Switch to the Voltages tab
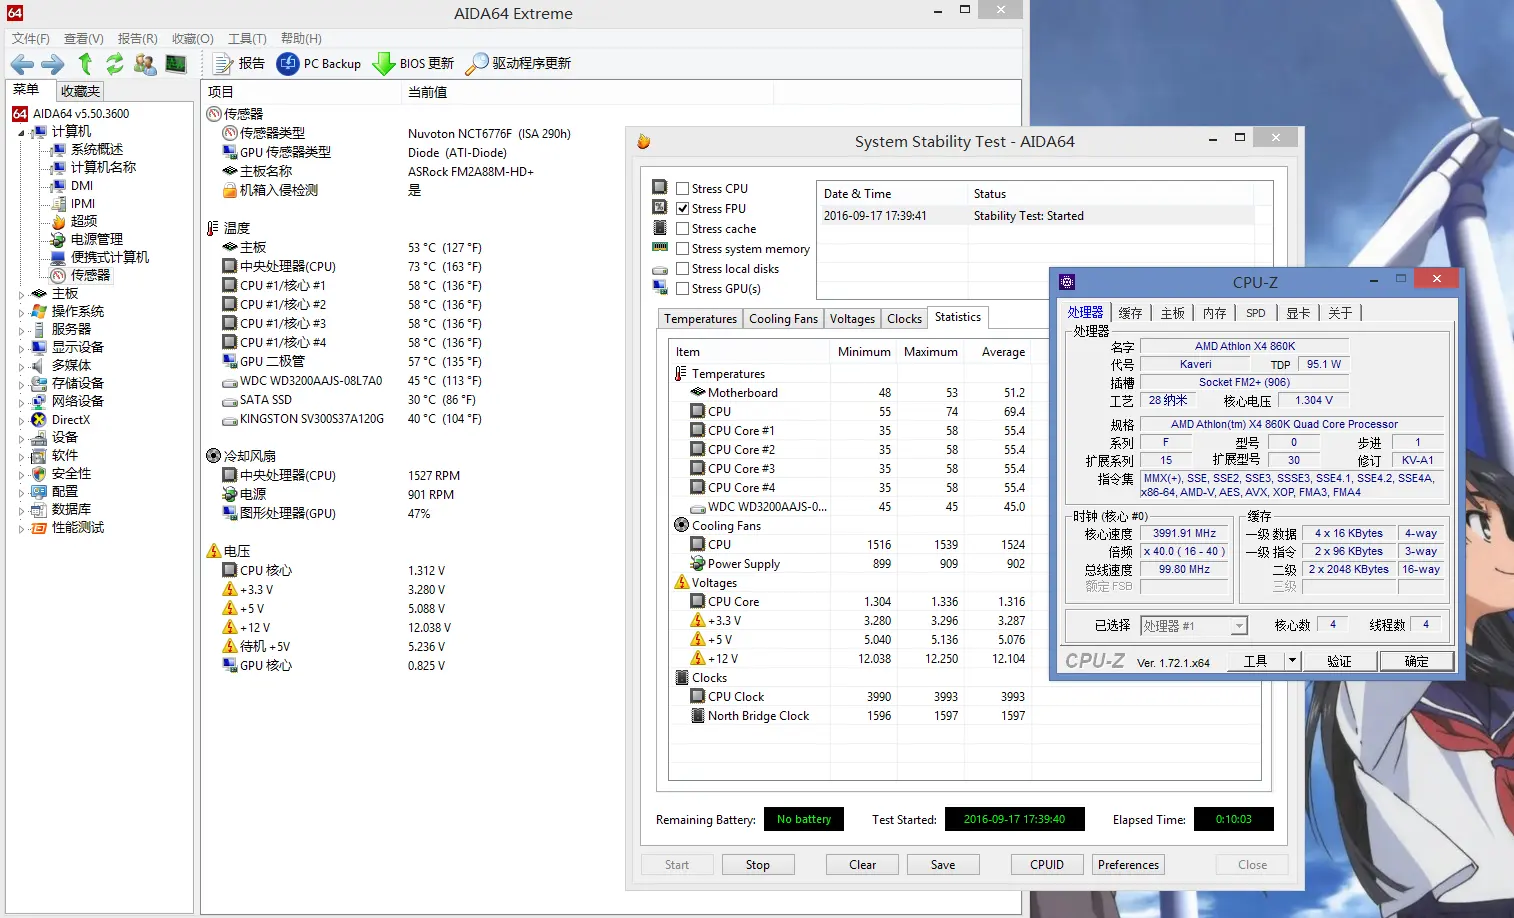 coord(852,319)
